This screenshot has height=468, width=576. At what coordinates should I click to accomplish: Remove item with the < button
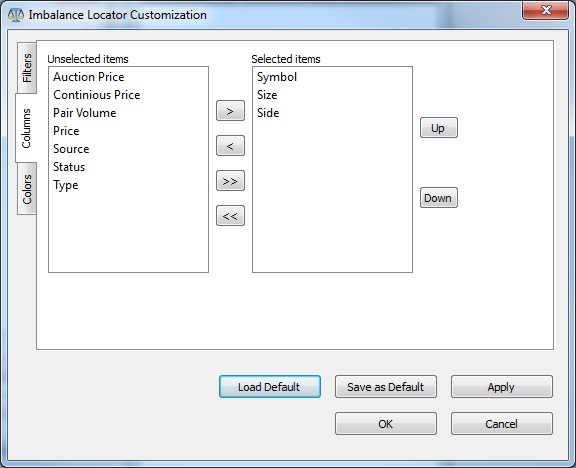[x=230, y=146]
